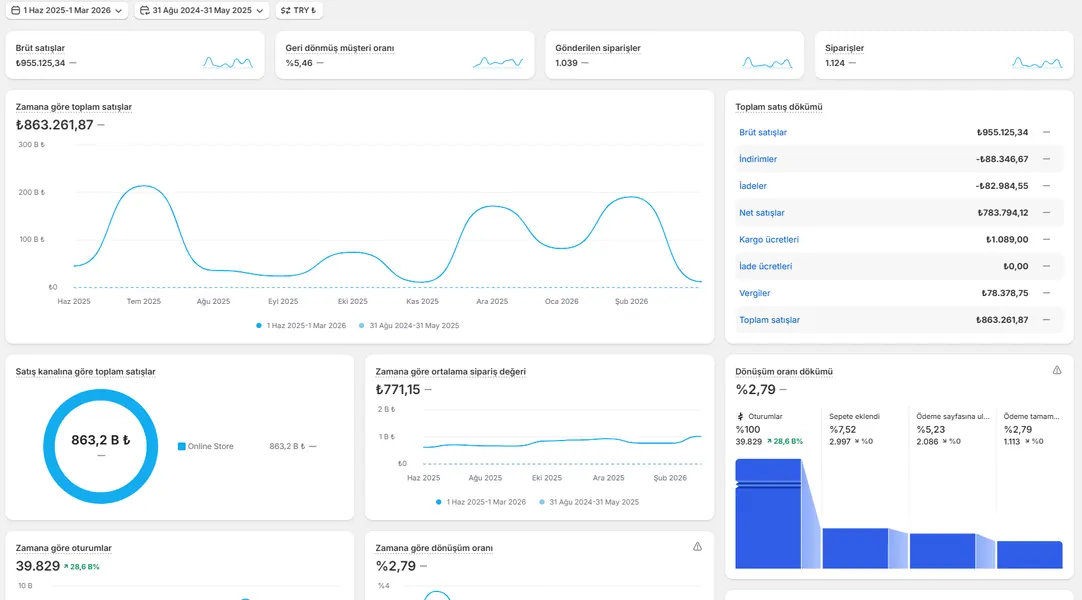Click the Geri dönmüş müşteri oranı sparkline

pos(498,63)
